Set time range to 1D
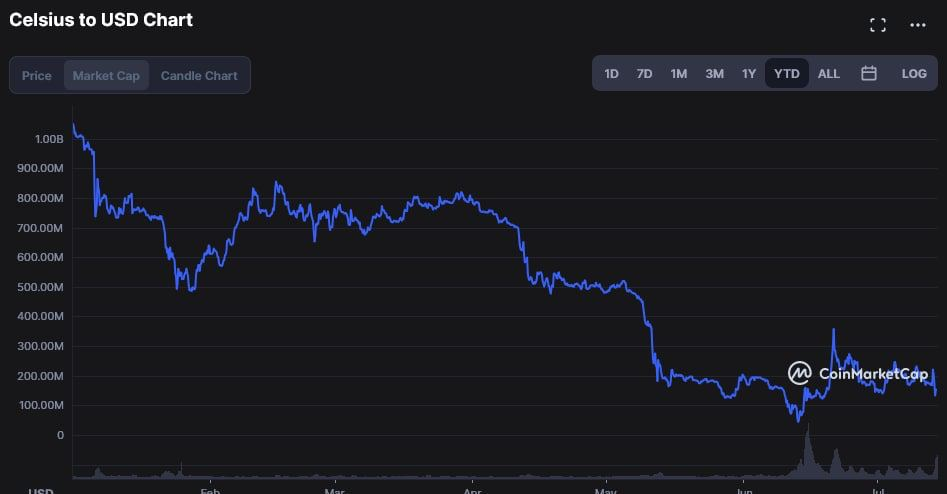The width and height of the screenshot is (947, 494). (612, 74)
